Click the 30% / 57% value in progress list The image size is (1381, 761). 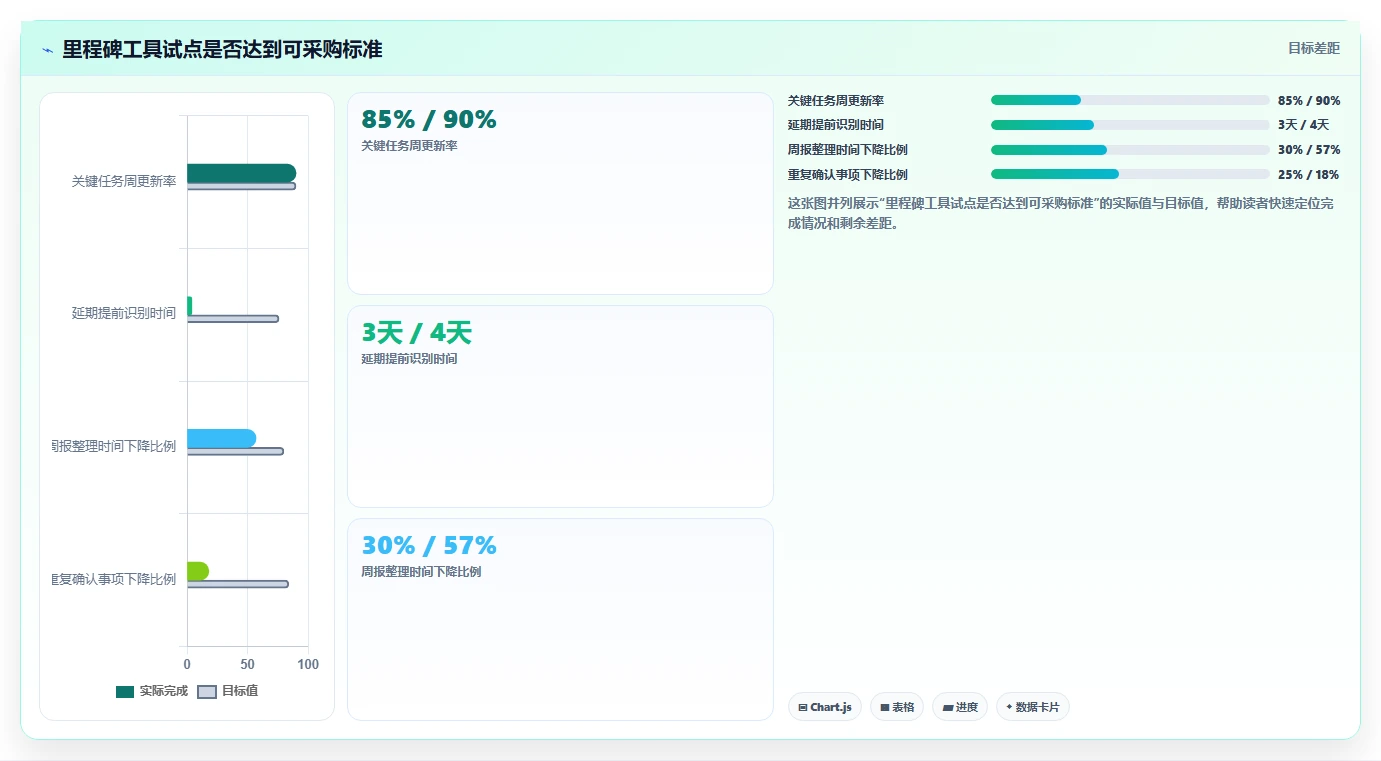click(1309, 150)
